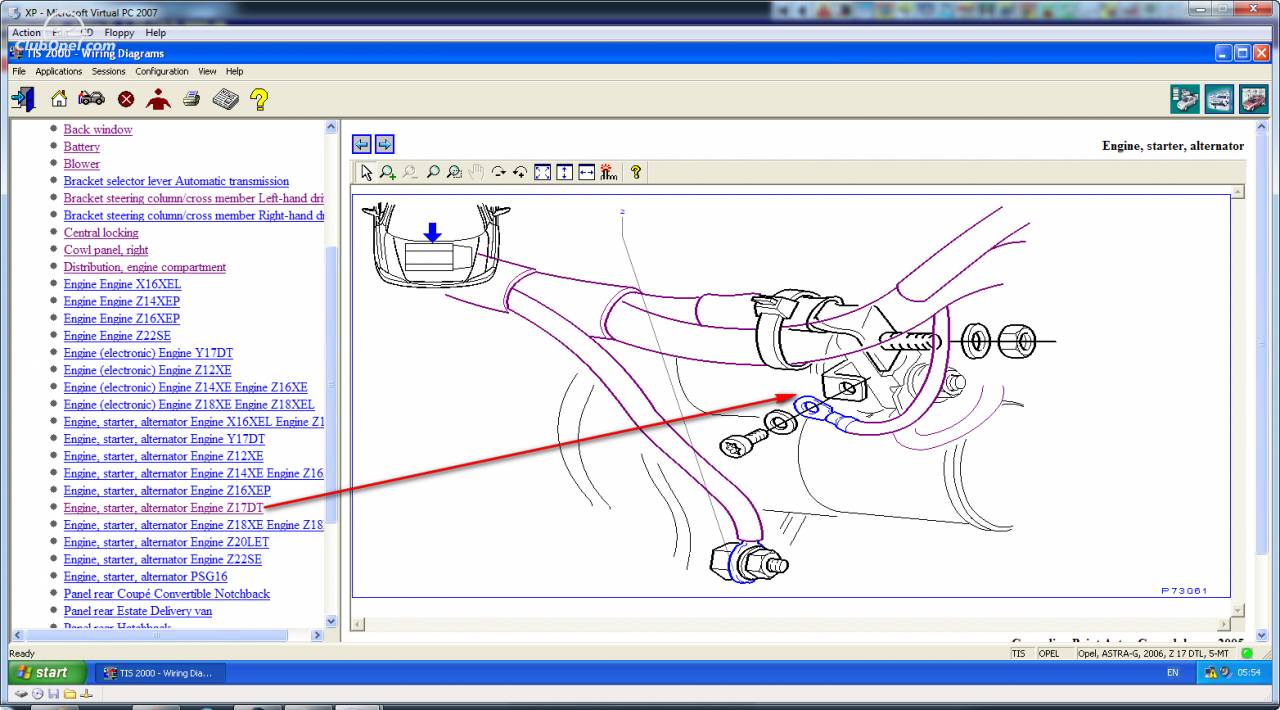Viewport: 1280px width, 710px height.
Task: Click the Windows start button
Action: (x=48, y=672)
